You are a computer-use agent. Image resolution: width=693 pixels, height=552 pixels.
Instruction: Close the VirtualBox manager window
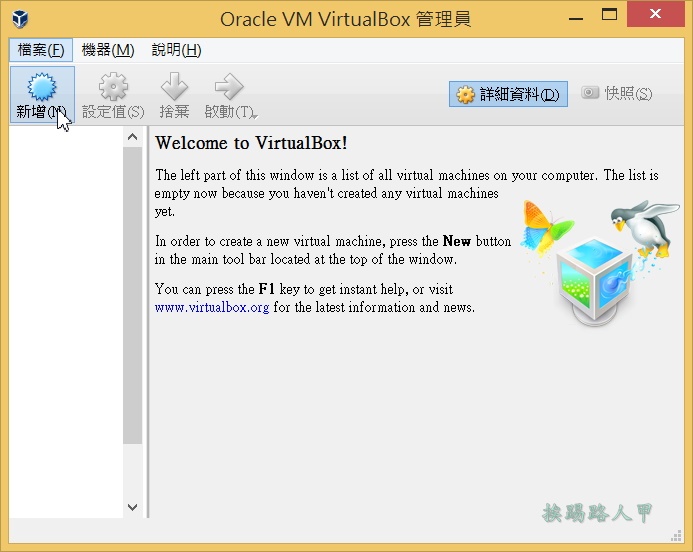point(655,14)
